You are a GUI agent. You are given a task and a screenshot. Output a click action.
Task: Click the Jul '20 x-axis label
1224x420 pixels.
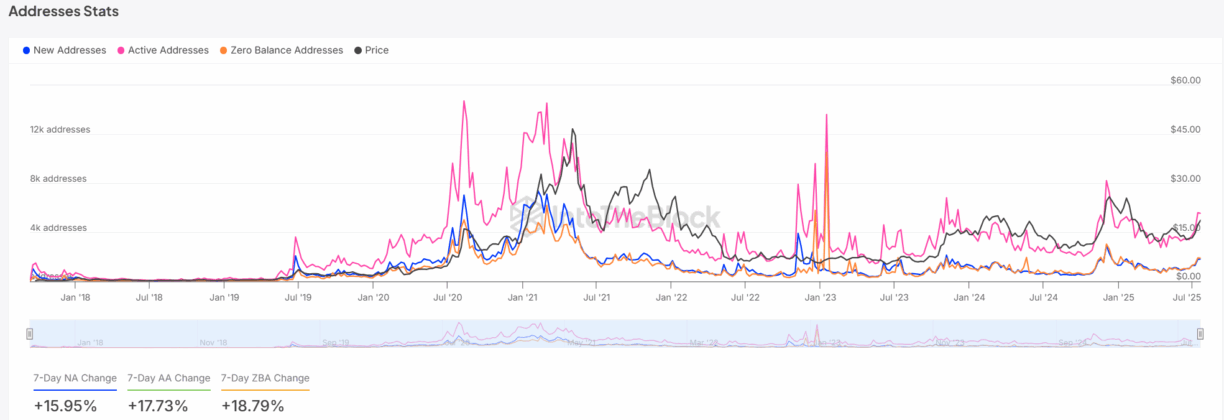[x=447, y=297]
